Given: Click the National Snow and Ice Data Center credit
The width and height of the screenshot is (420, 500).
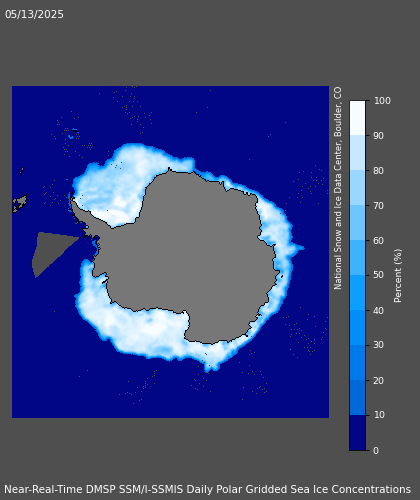Looking at the screenshot, I should click(338, 188).
